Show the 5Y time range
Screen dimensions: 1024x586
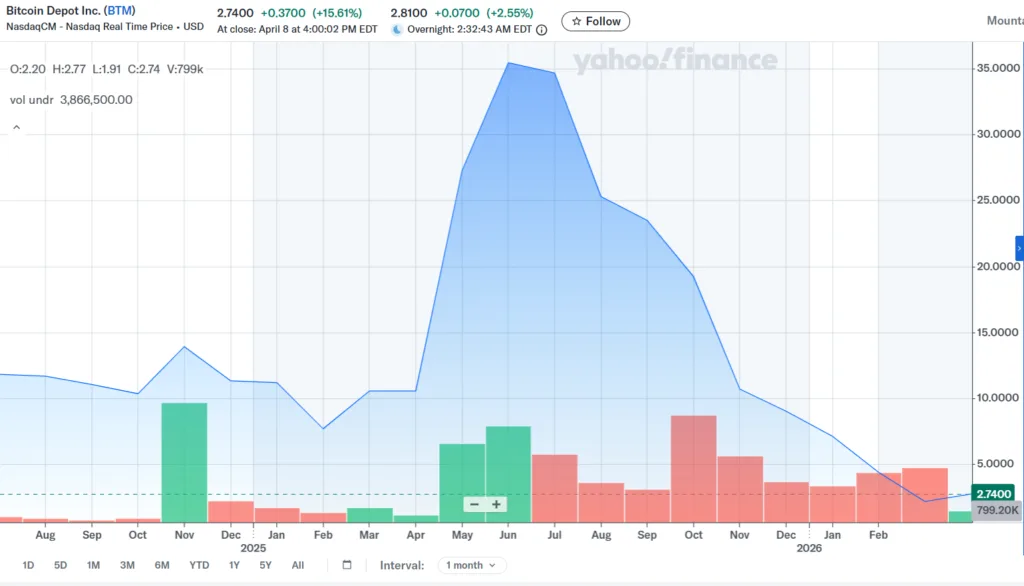point(265,565)
